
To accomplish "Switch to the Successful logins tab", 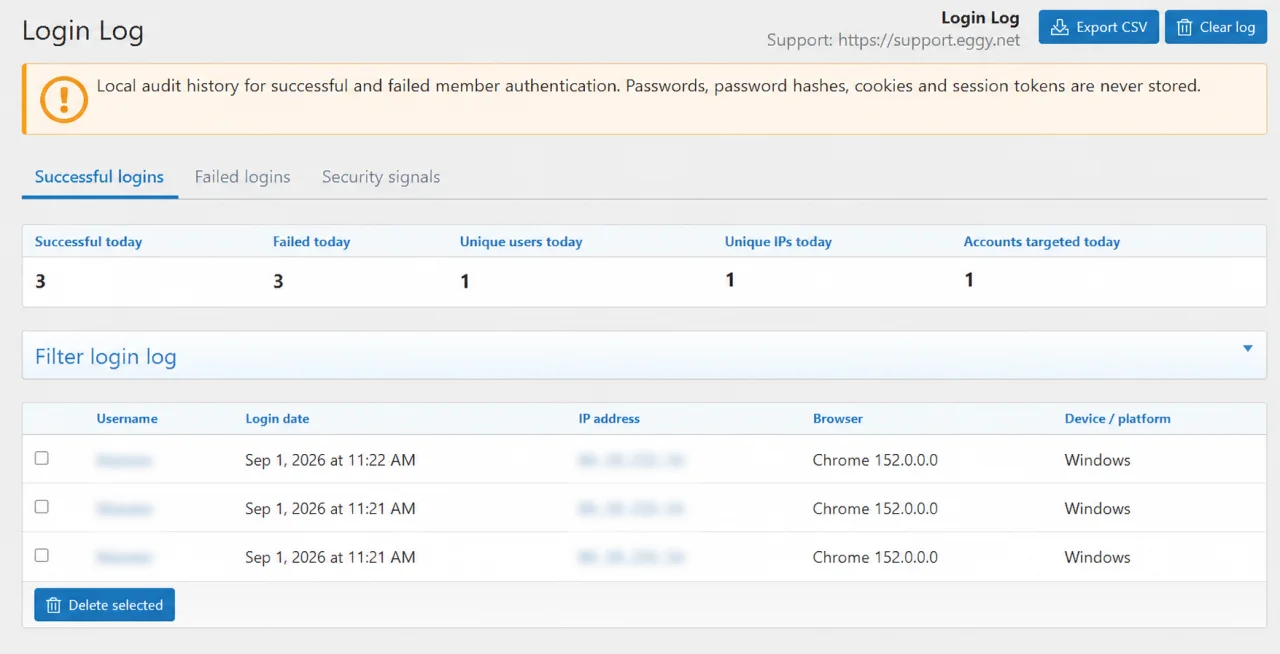I will [99, 177].
